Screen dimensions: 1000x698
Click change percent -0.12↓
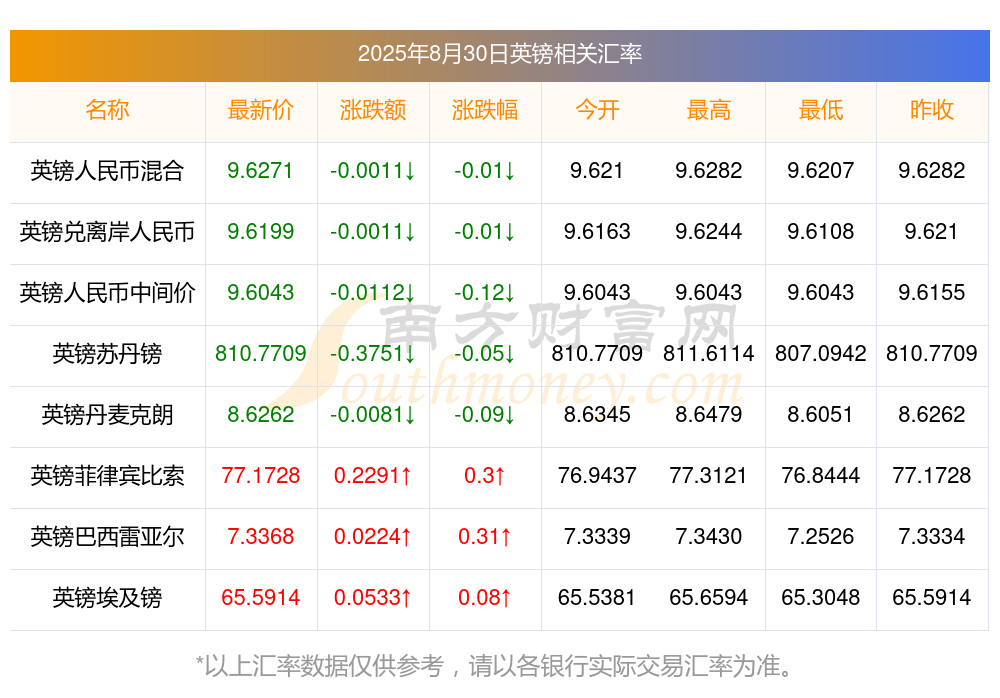tap(485, 293)
